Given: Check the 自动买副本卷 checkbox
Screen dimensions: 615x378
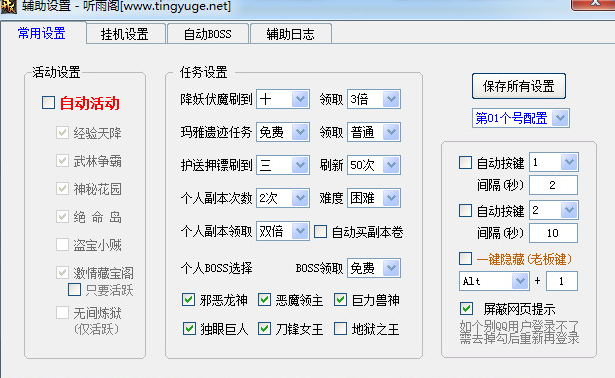Looking at the screenshot, I should (x=320, y=232).
